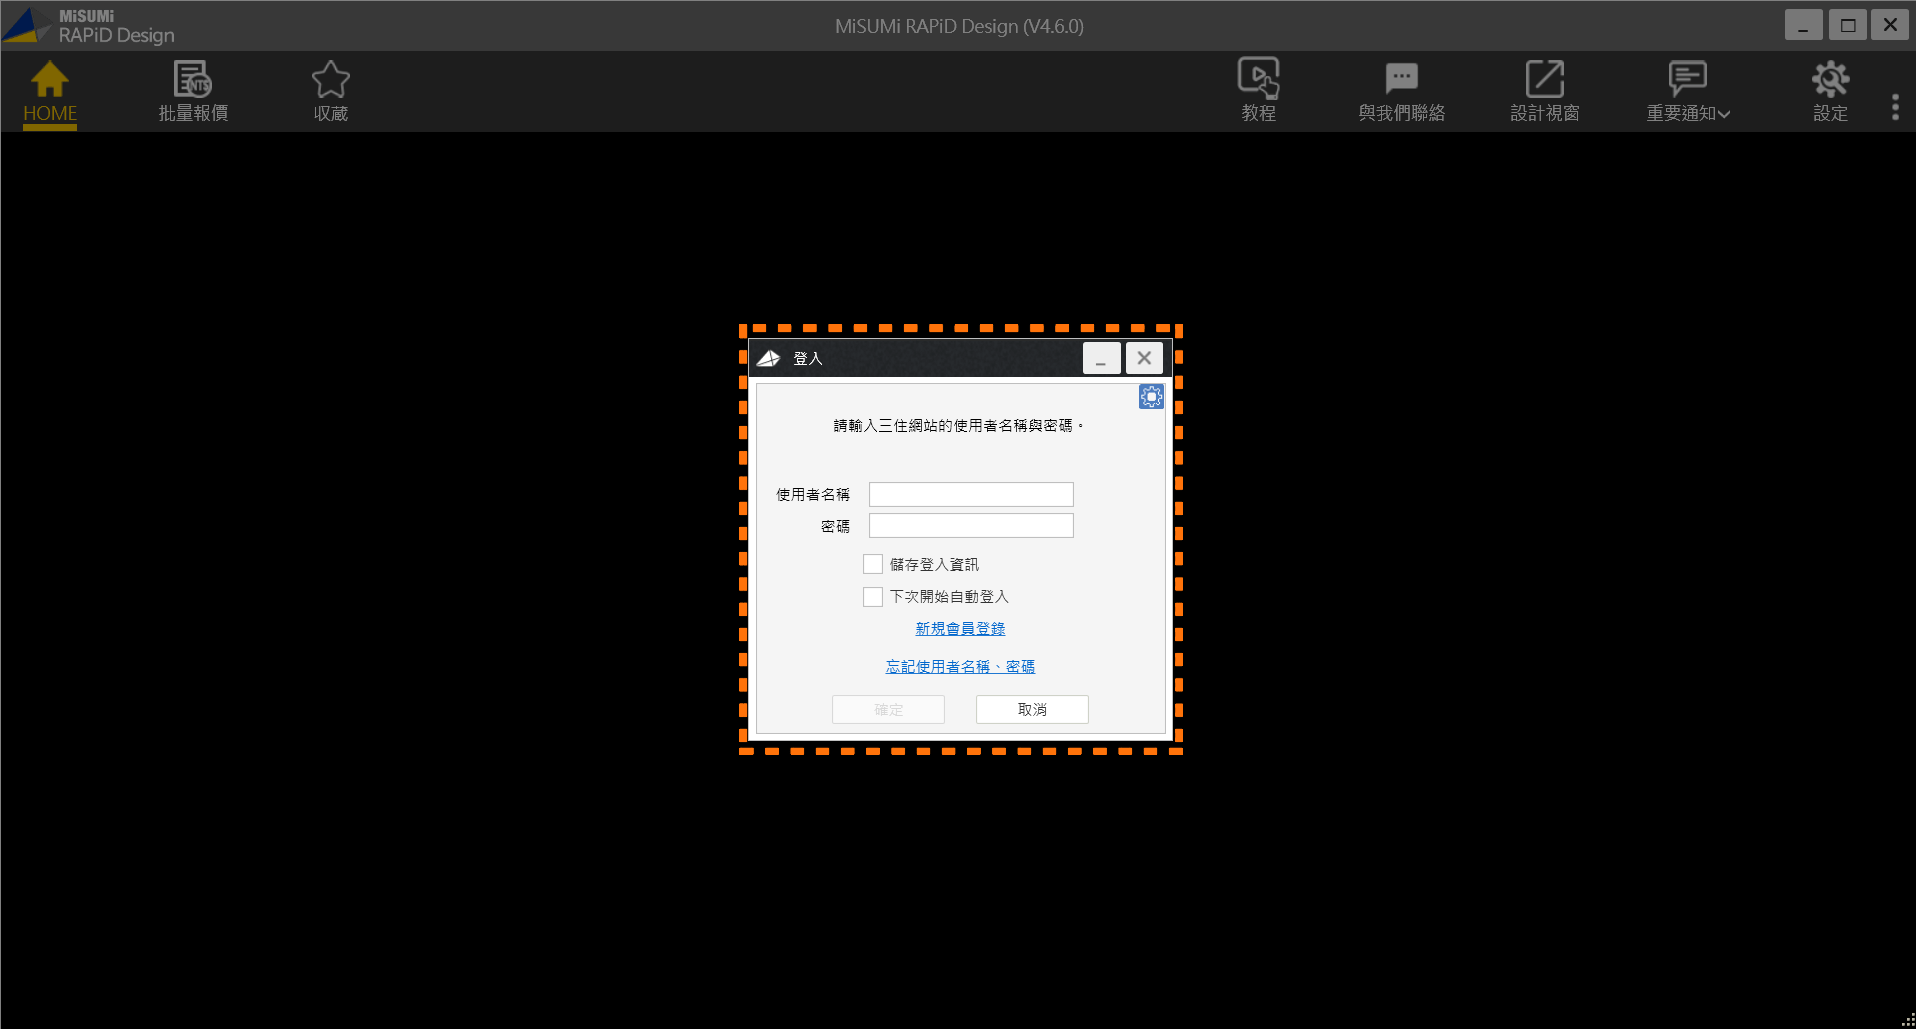Click the blue gear icon in login dialog
This screenshot has width=1916, height=1029.
pos(1151,397)
